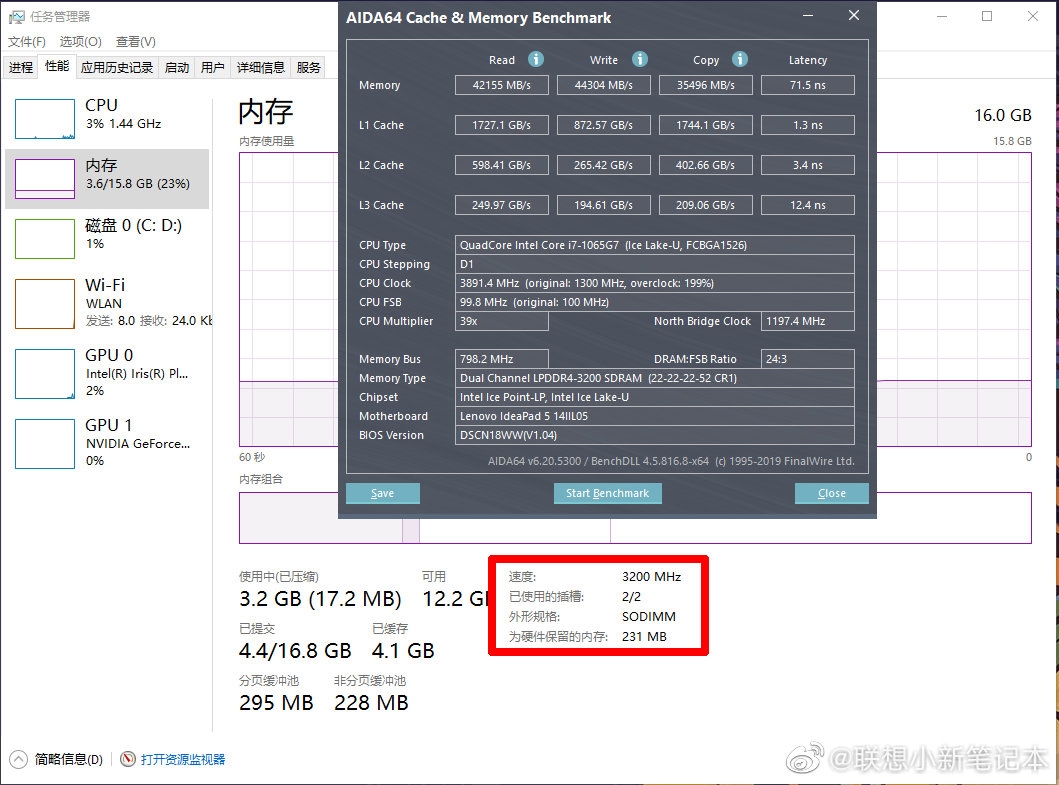Select the CPU performance graph thumbnail

[x=44, y=119]
